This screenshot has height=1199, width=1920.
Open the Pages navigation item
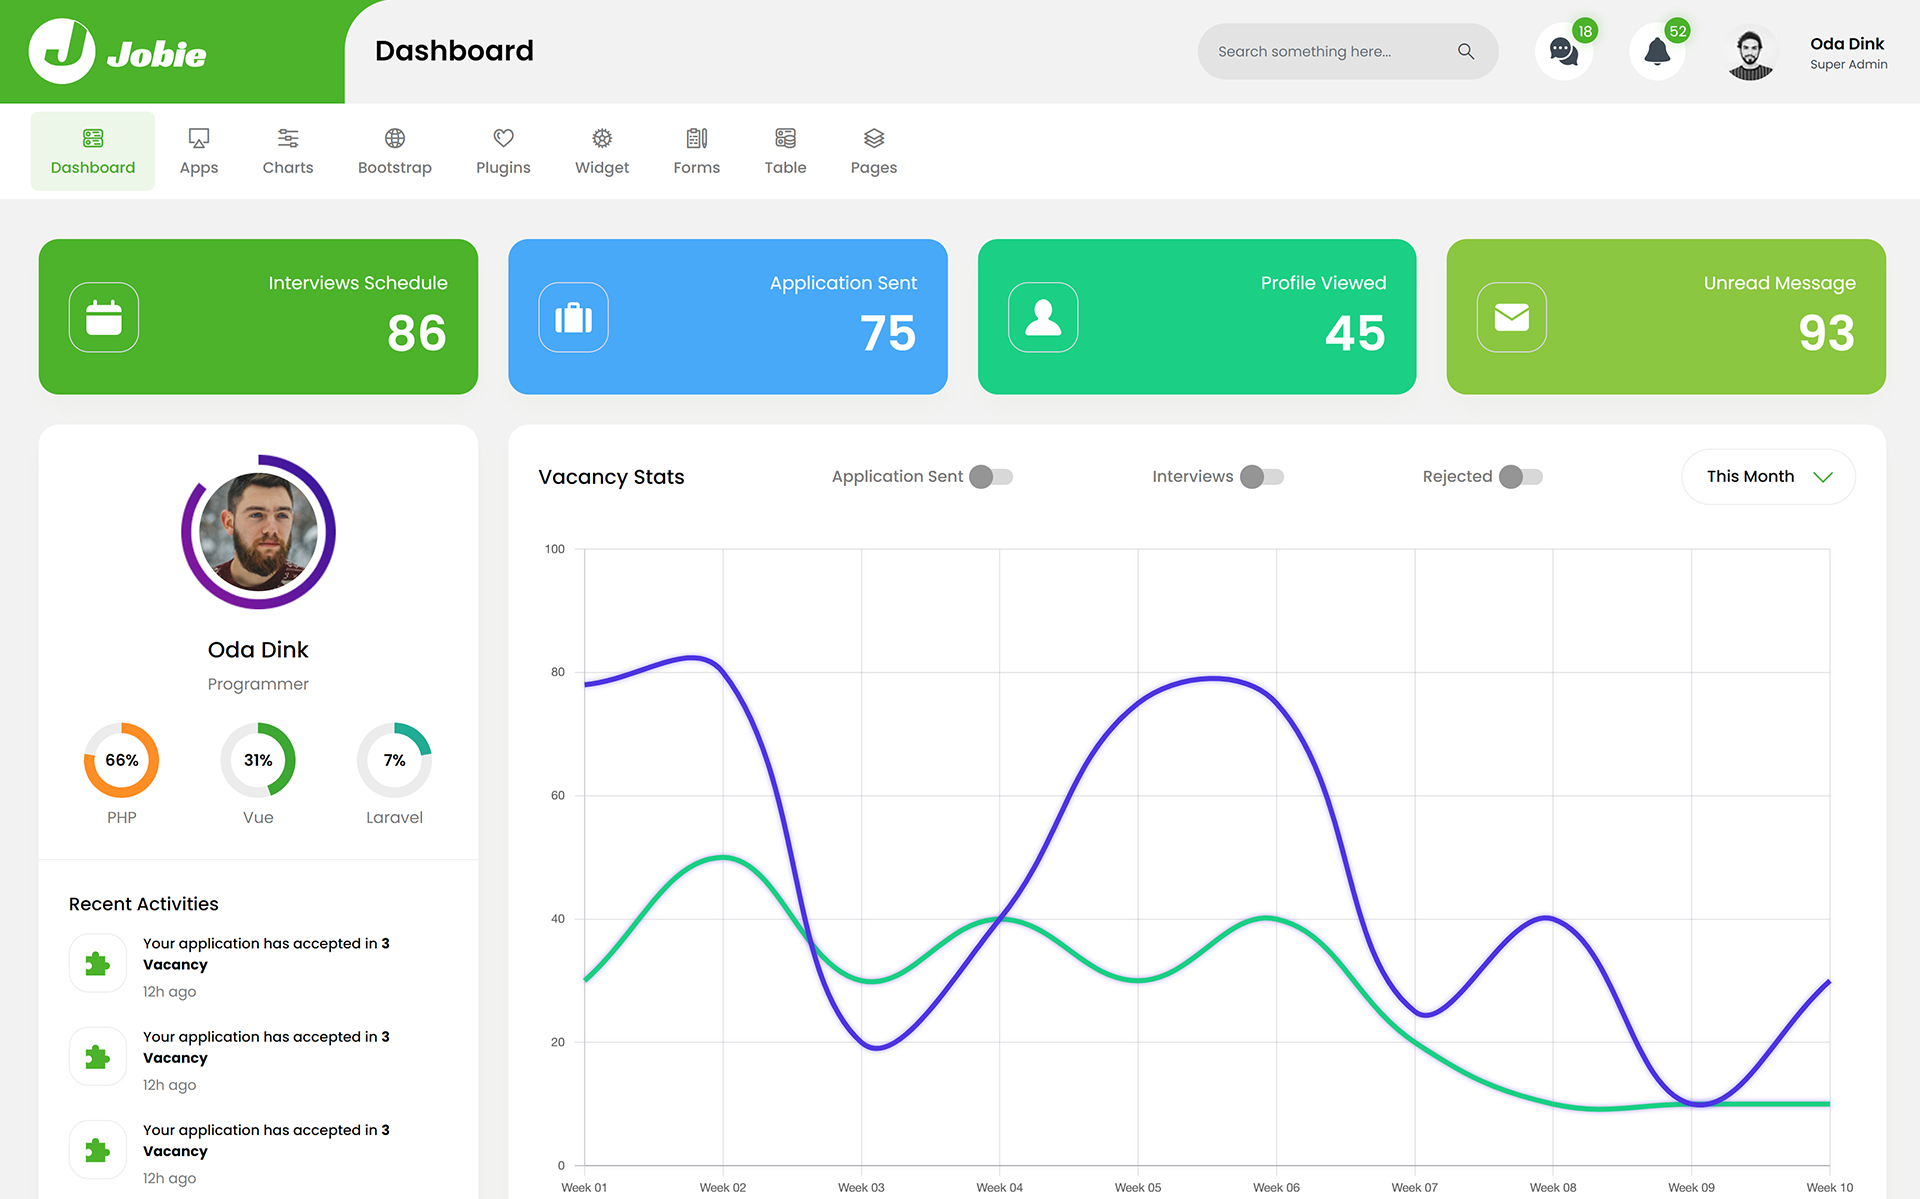(873, 151)
